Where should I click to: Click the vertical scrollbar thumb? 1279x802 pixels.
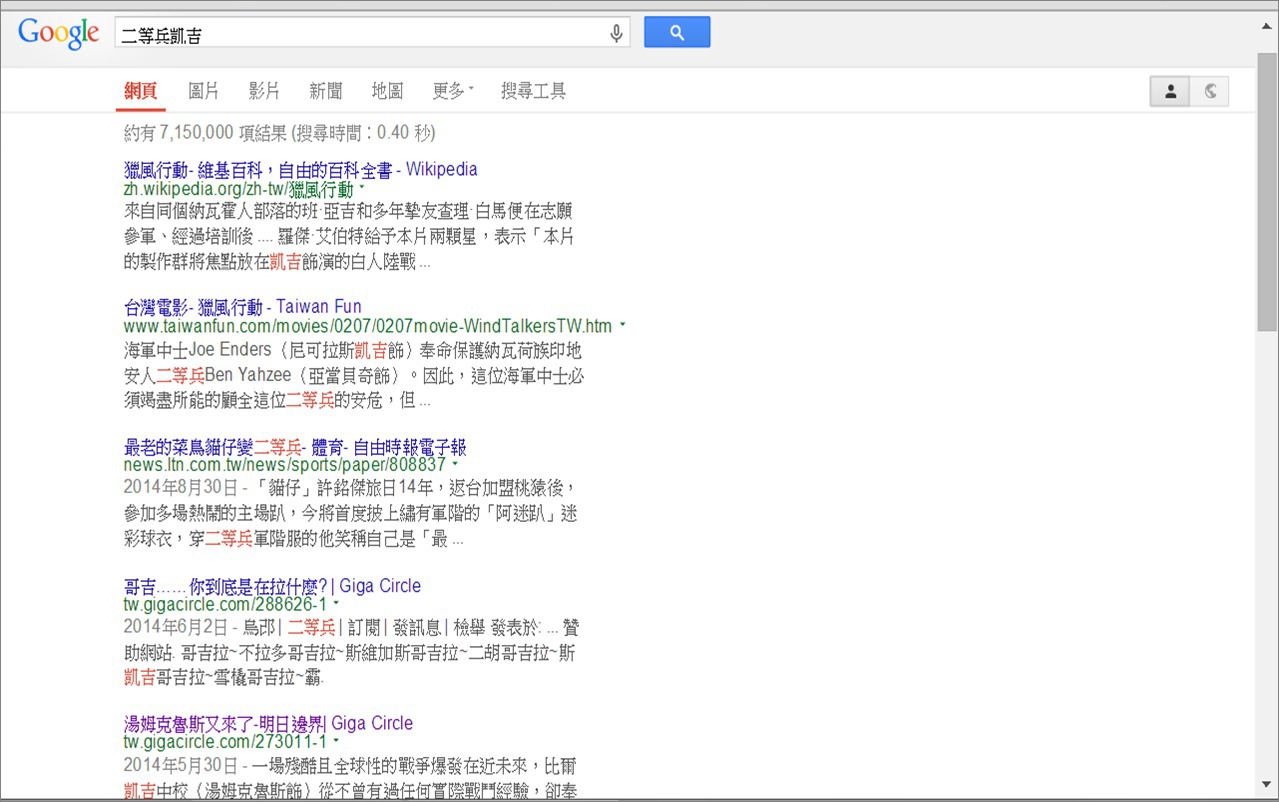click(x=1268, y=190)
